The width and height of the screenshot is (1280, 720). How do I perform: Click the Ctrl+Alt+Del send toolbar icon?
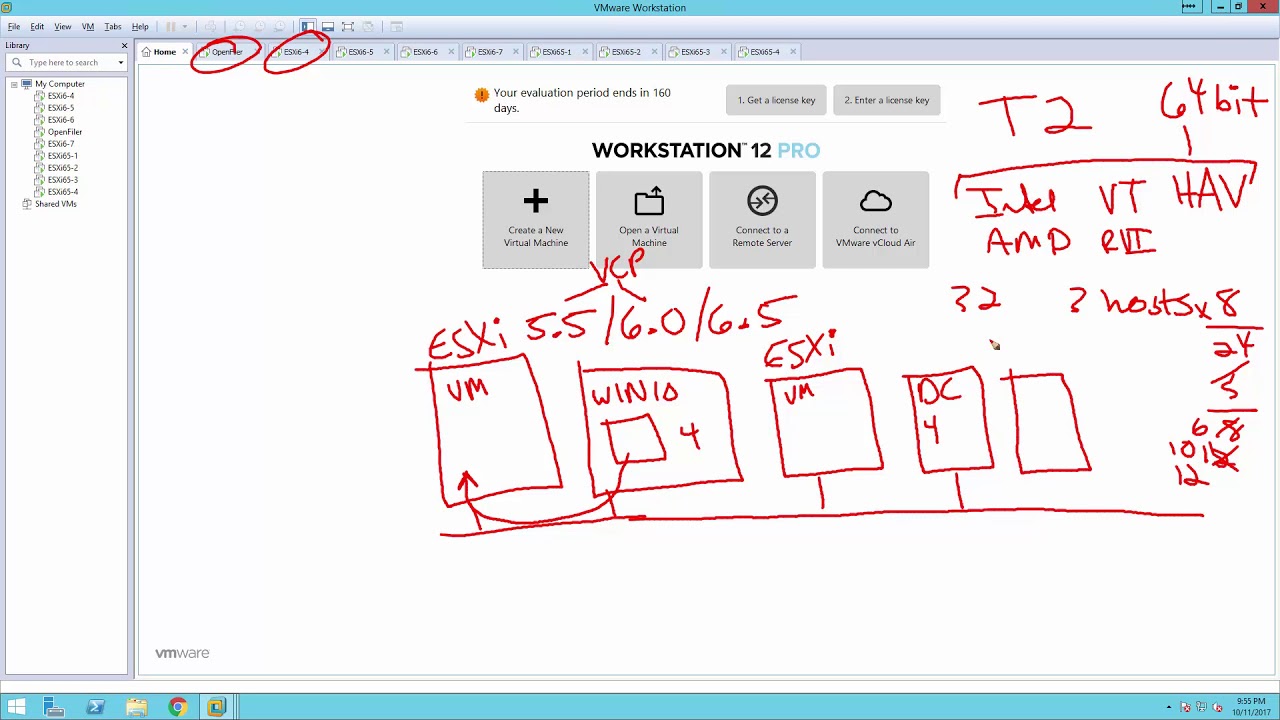click(210, 27)
